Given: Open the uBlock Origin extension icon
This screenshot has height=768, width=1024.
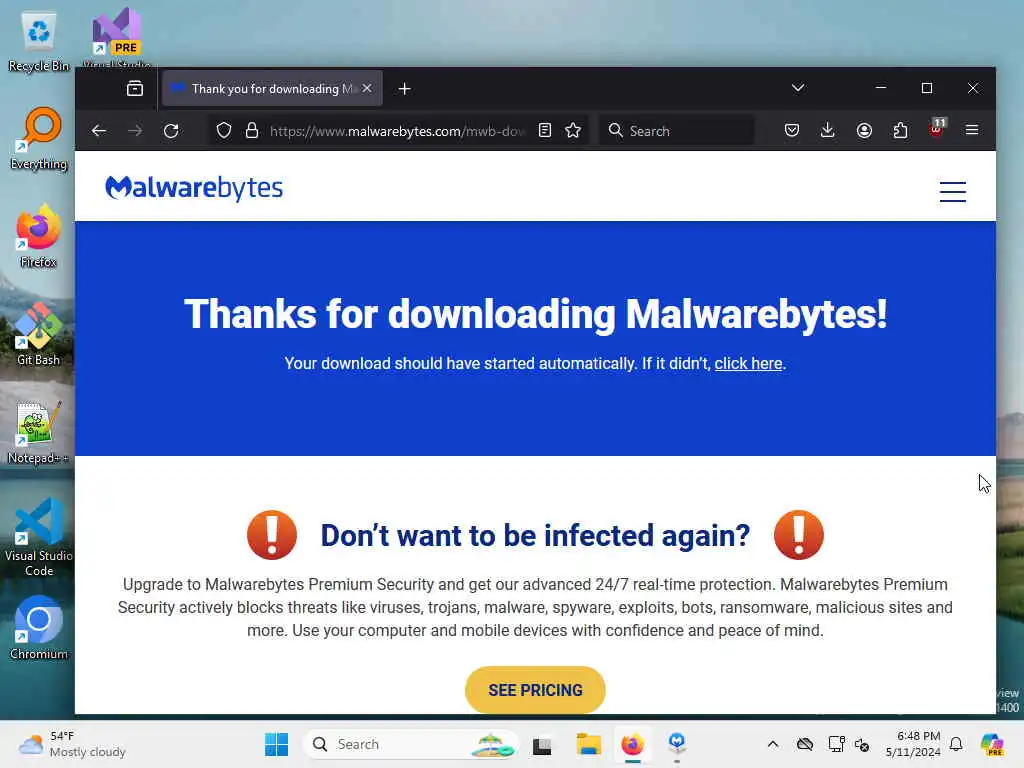Looking at the screenshot, I should 936,129.
